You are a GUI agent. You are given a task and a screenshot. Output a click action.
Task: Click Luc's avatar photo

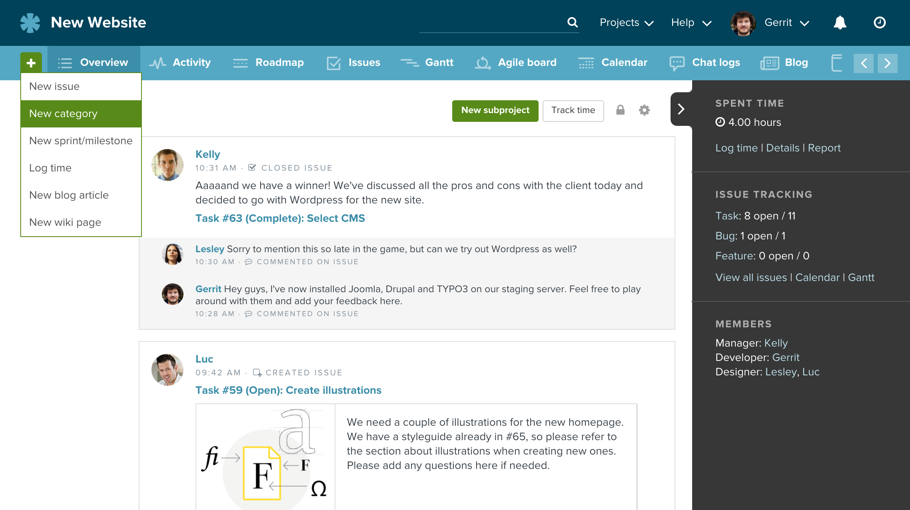(167, 370)
